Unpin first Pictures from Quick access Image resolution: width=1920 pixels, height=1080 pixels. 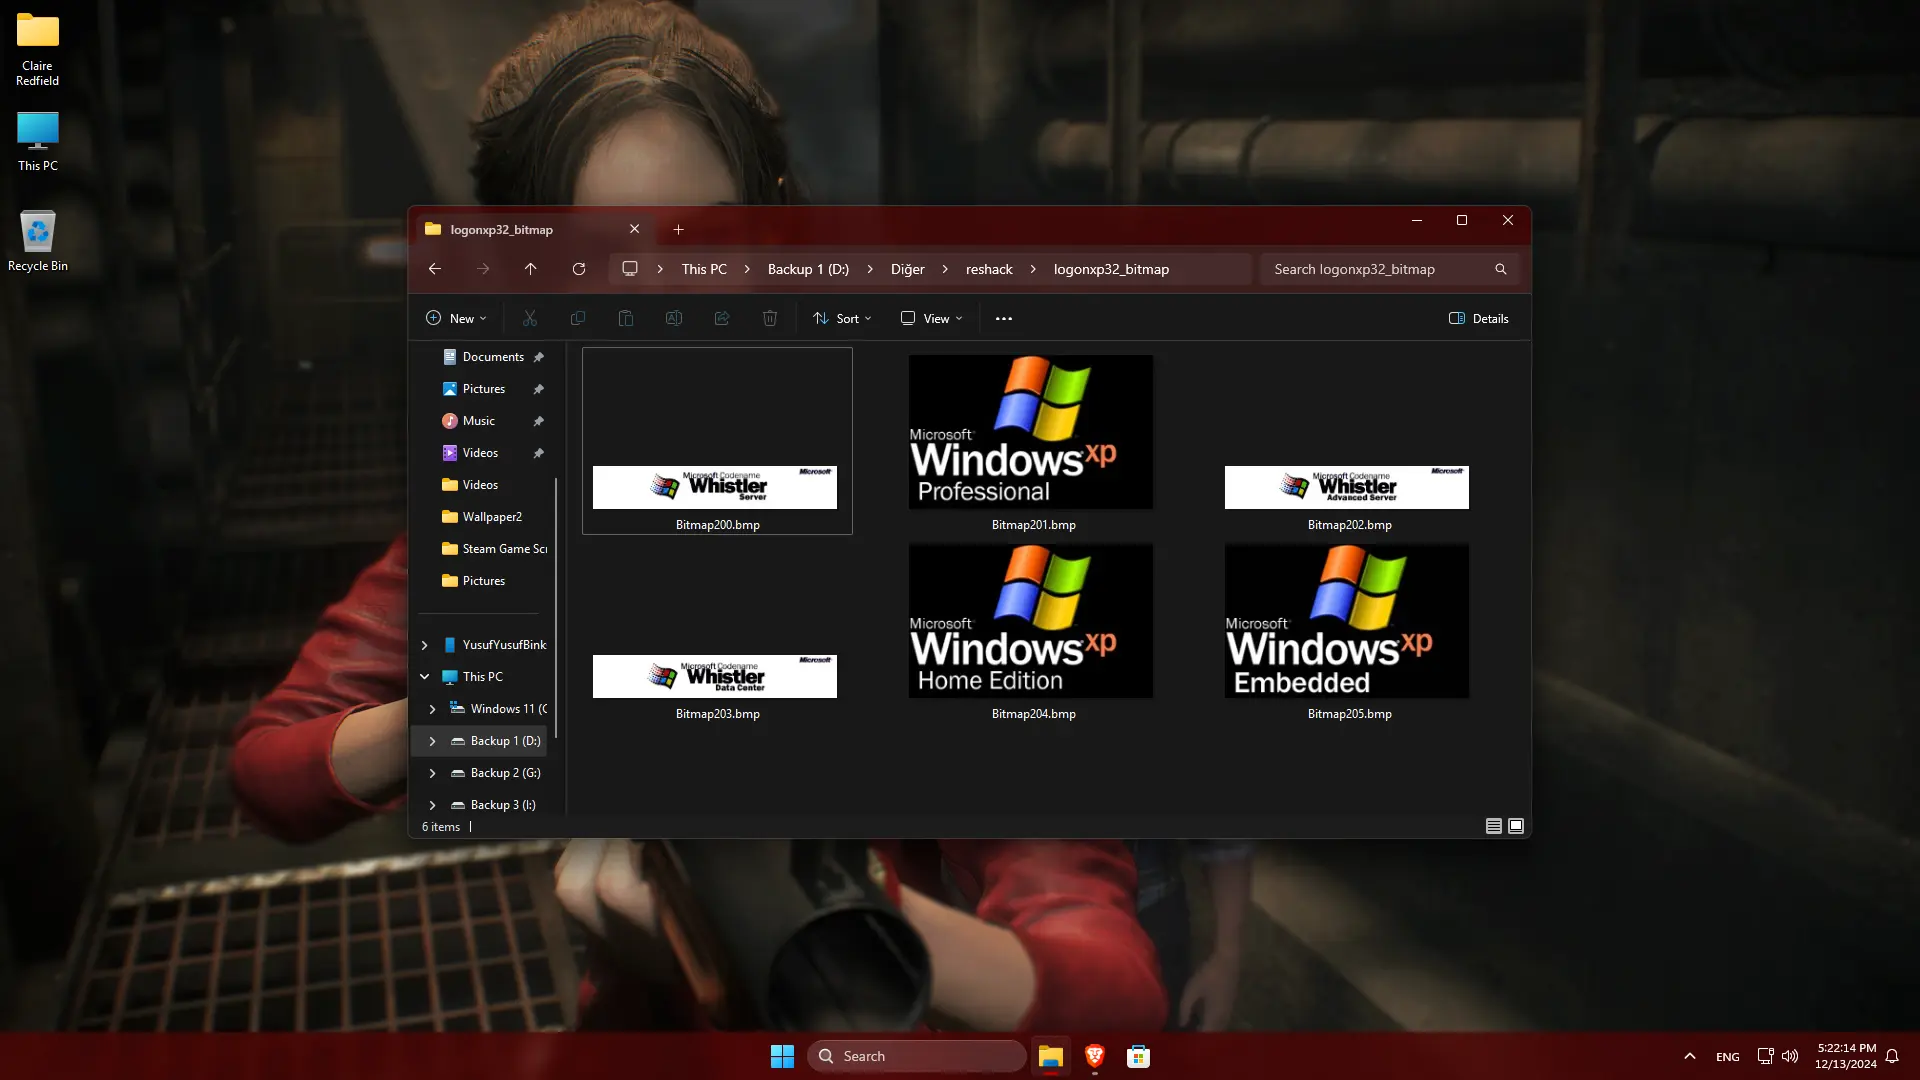click(539, 389)
